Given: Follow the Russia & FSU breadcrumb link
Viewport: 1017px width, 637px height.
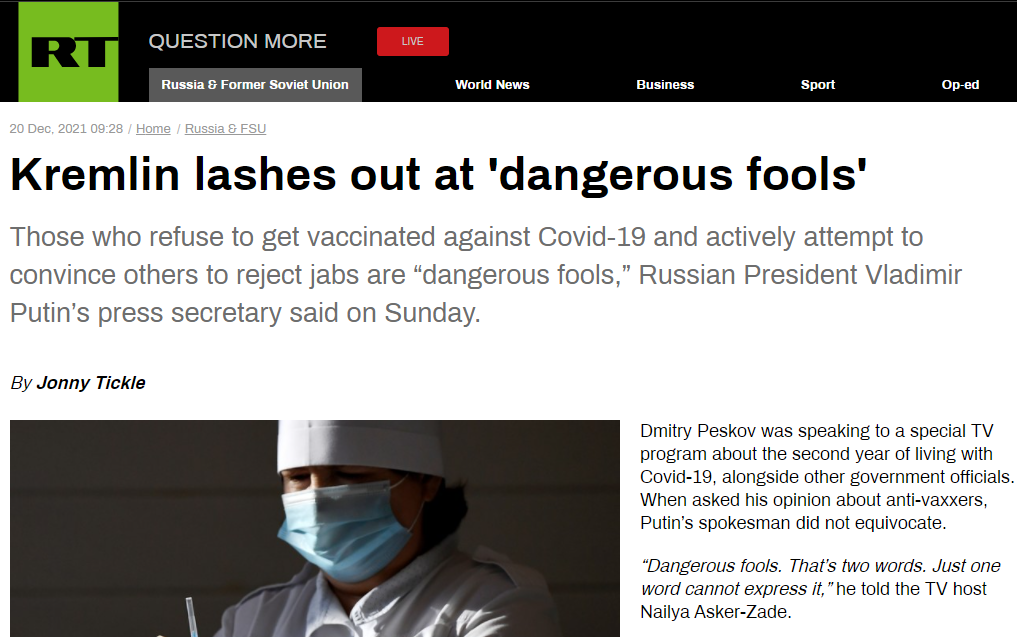Looking at the screenshot, I should coord(225,128).
